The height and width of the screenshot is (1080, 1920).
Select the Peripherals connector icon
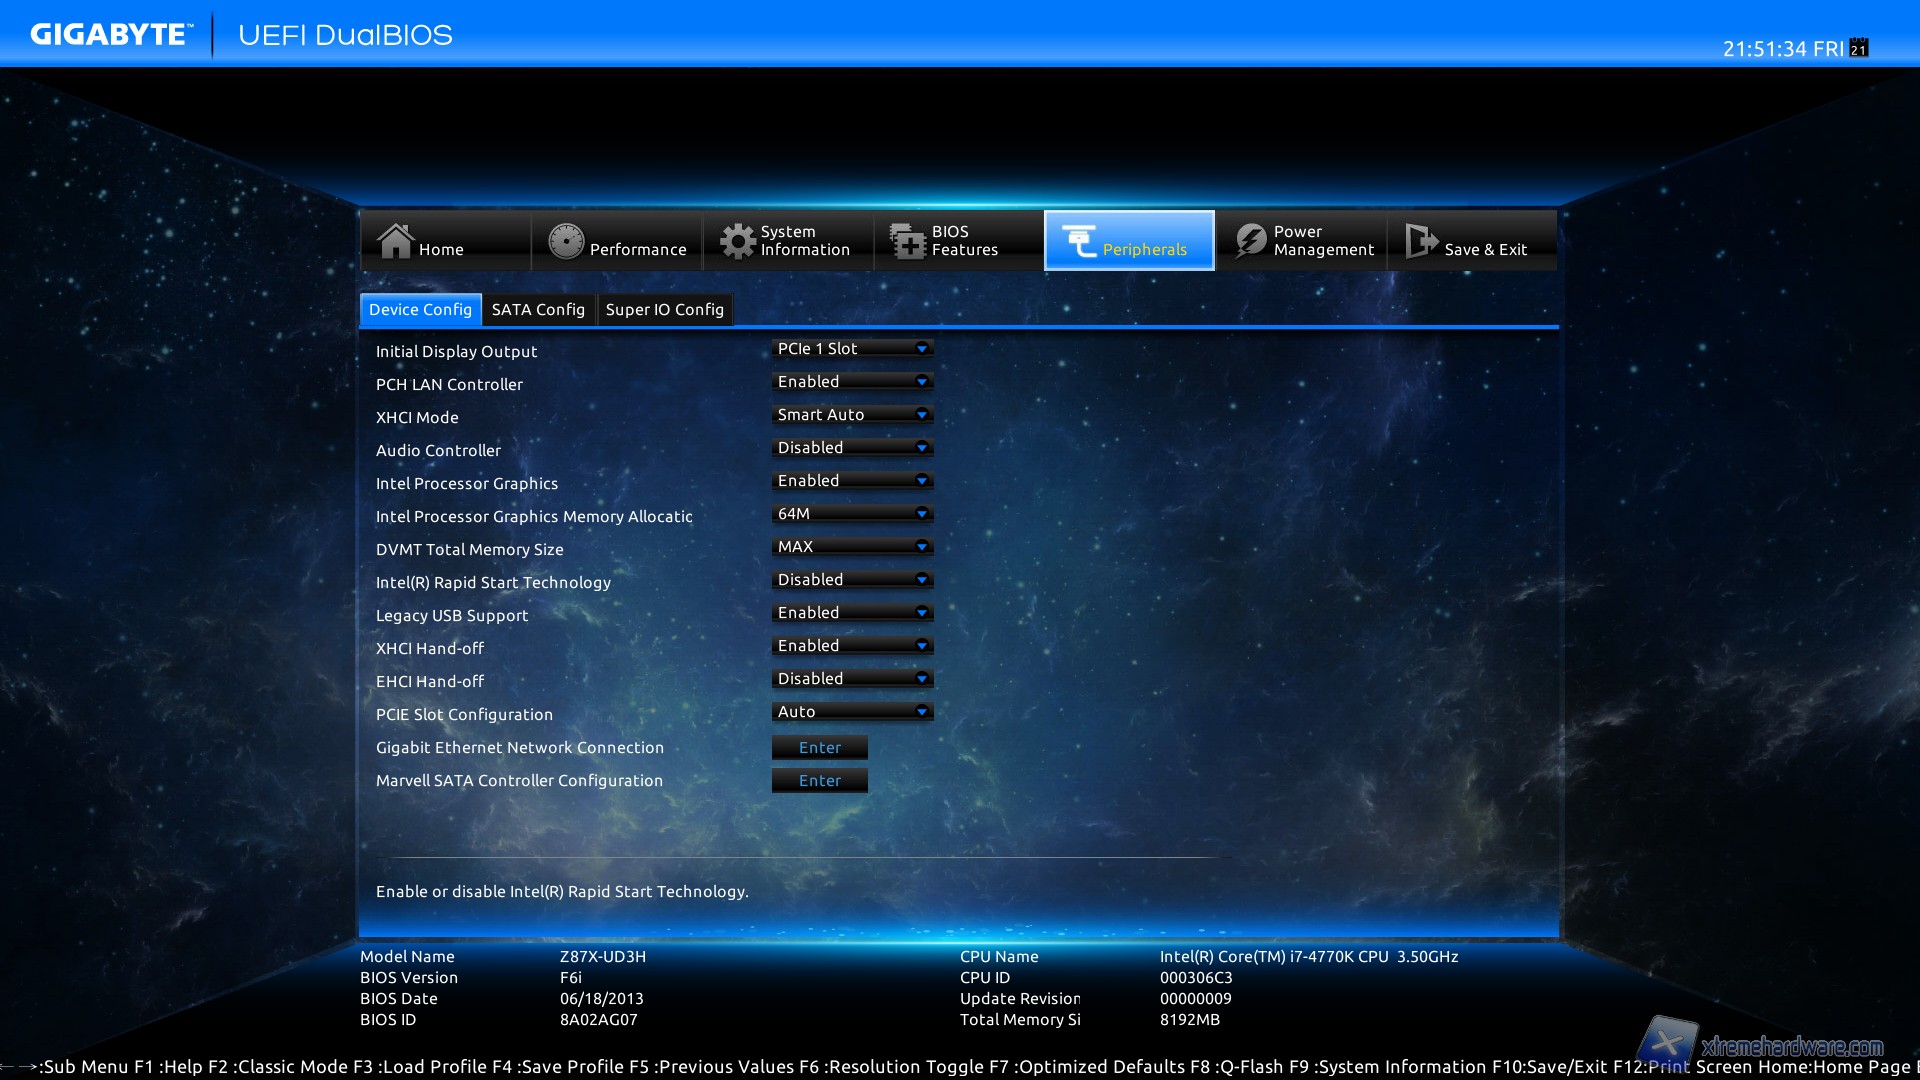pos(1079,241)
